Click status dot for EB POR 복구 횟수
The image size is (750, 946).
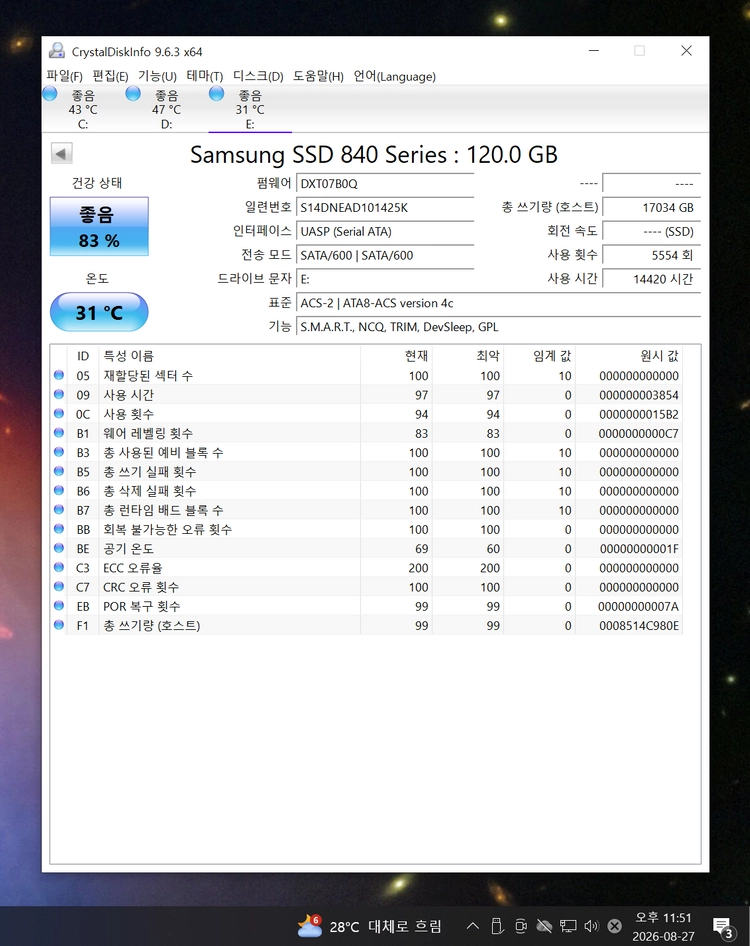pyautogui.click(x=59, y=605)
